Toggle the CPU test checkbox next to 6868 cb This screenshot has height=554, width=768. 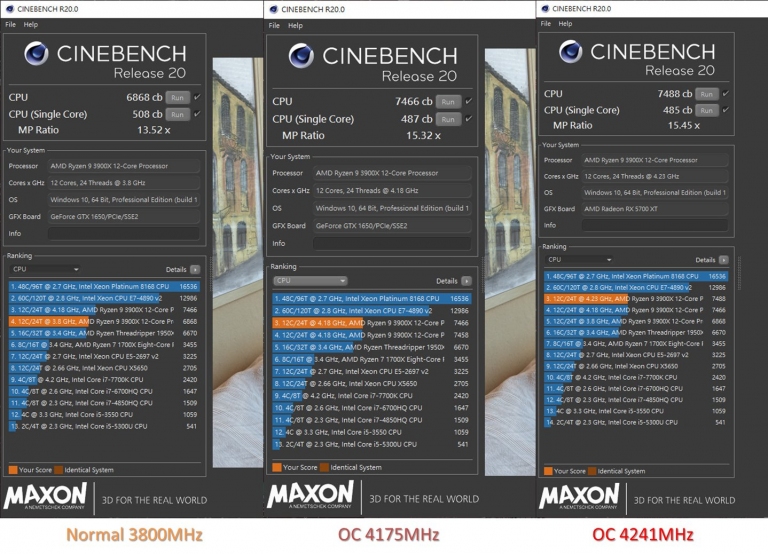197,97
